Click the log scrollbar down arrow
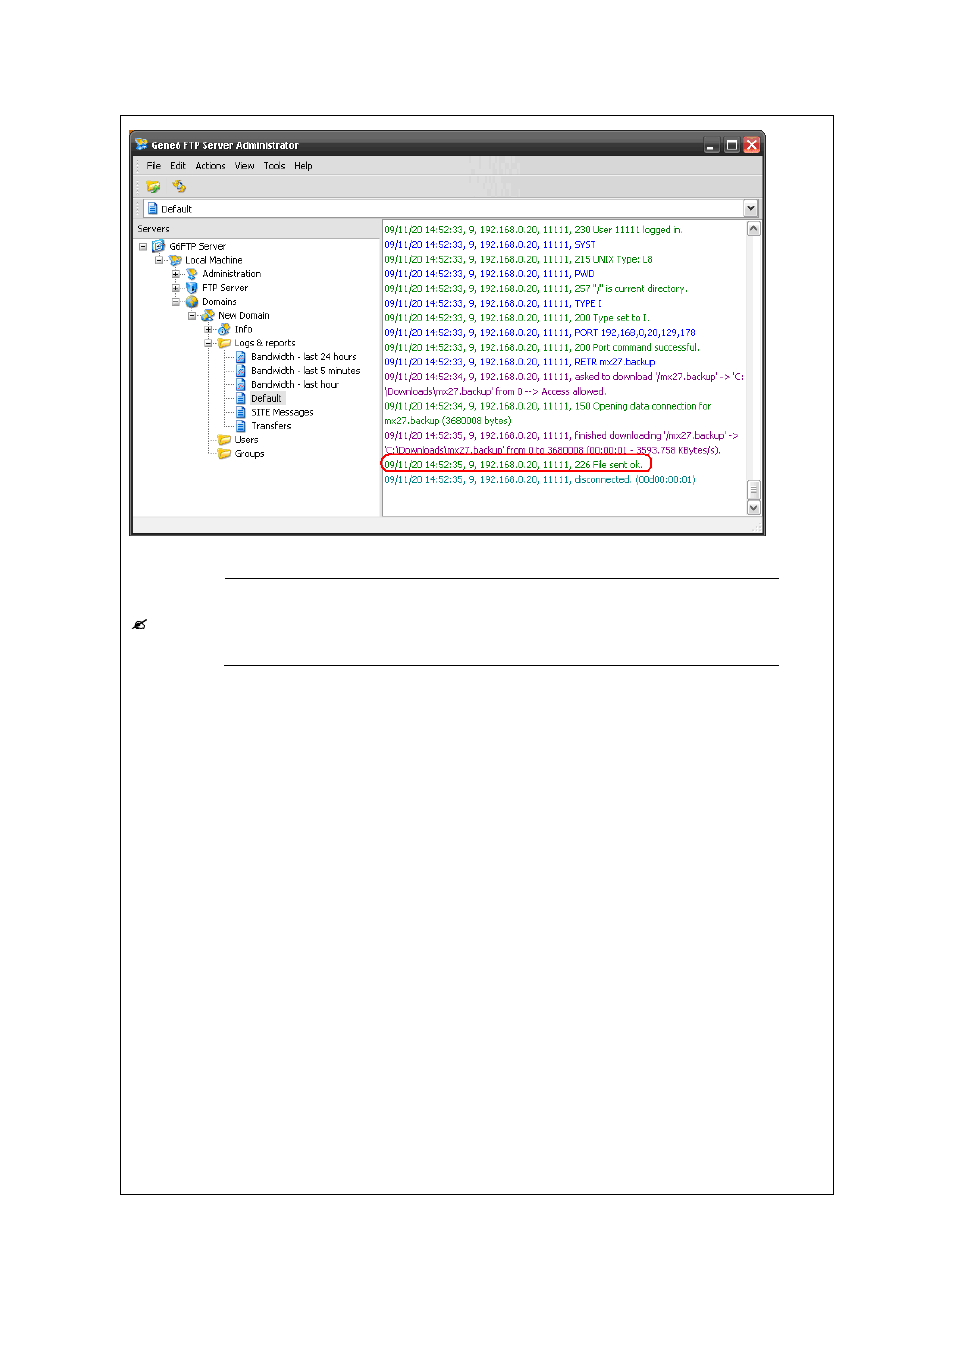The width and height of the screenshot is (954, 1350). (x=754, y=508)
